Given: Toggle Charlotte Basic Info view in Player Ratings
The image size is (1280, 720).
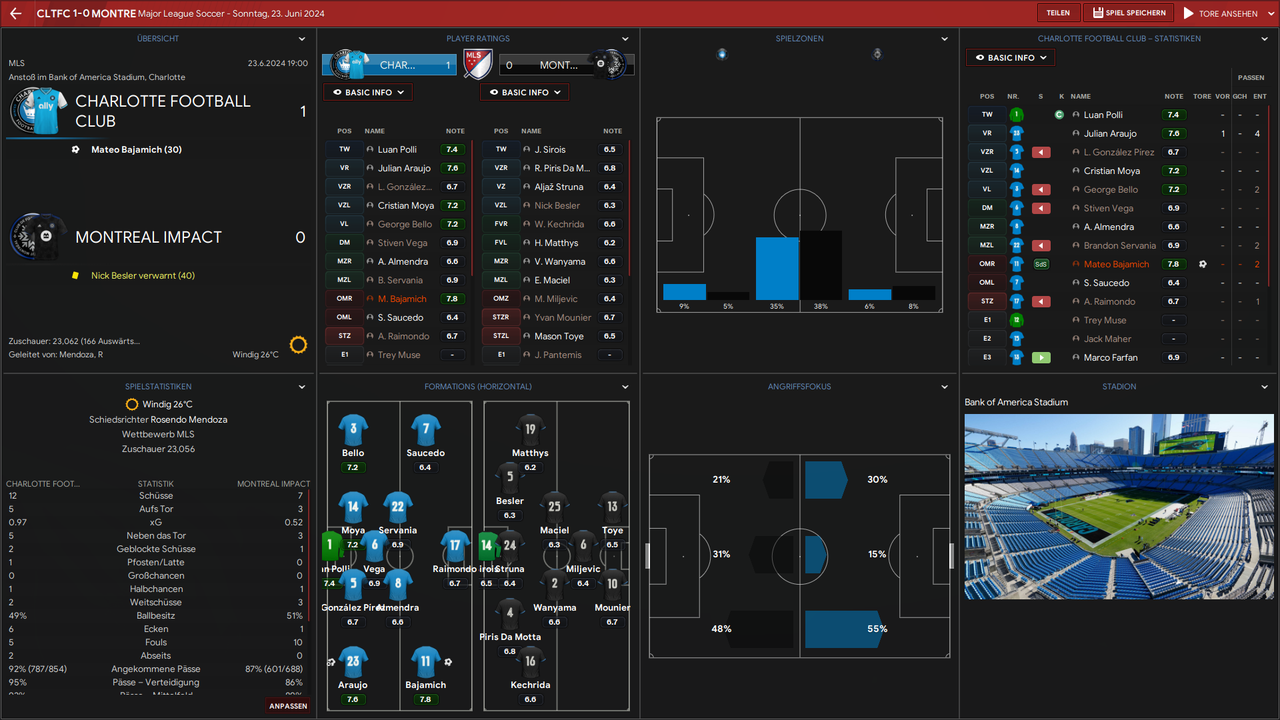Looking at the screenshot, I should tap(367, 92).
